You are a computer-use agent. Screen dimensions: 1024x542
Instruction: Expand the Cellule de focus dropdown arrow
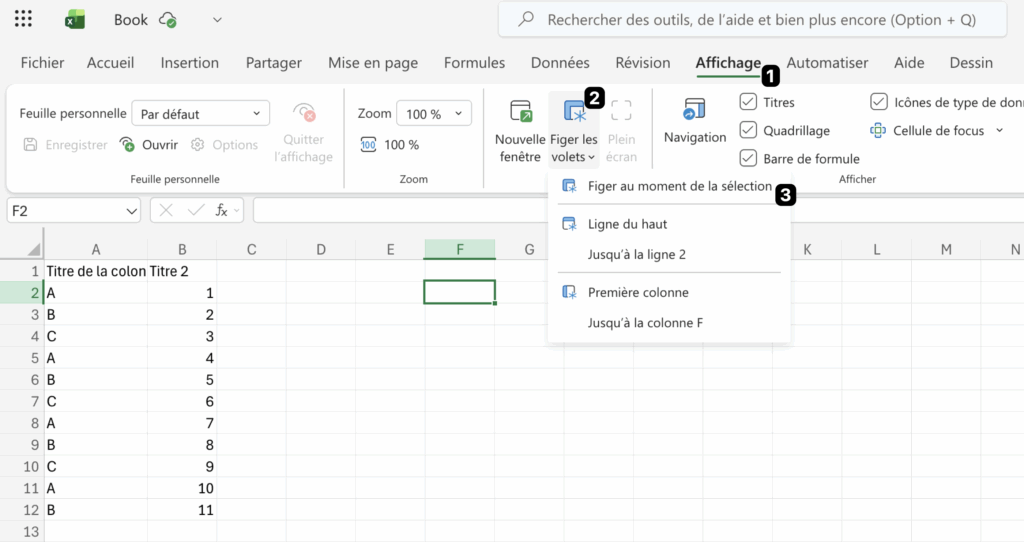(998, 131)
